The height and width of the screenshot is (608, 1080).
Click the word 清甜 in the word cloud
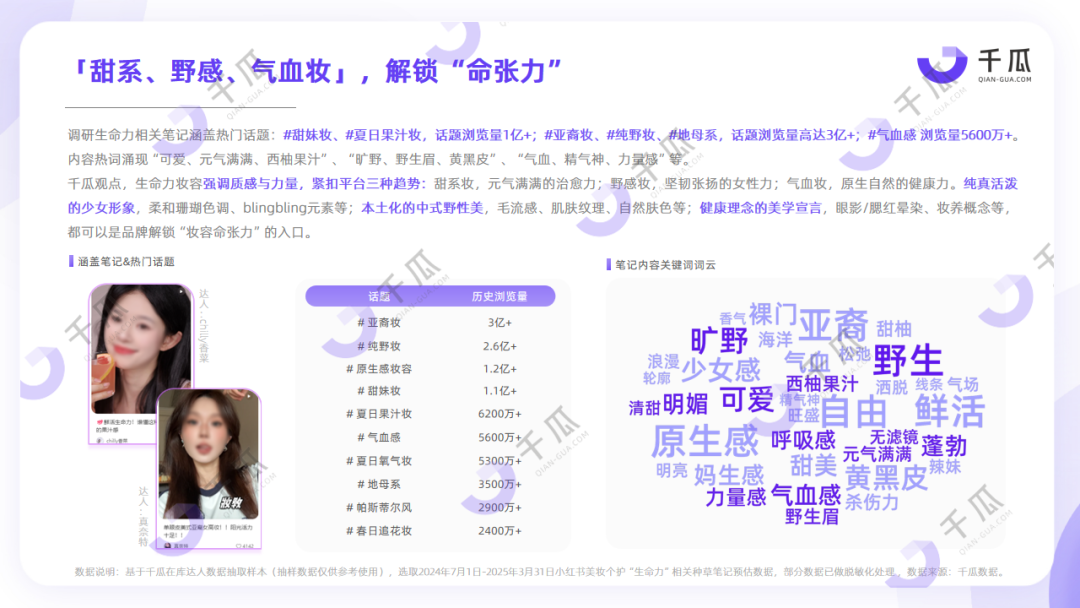(644, 408)
